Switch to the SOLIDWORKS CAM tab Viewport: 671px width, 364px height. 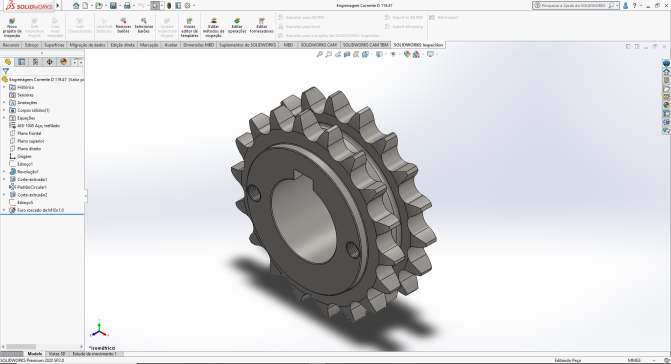point(318,45)
